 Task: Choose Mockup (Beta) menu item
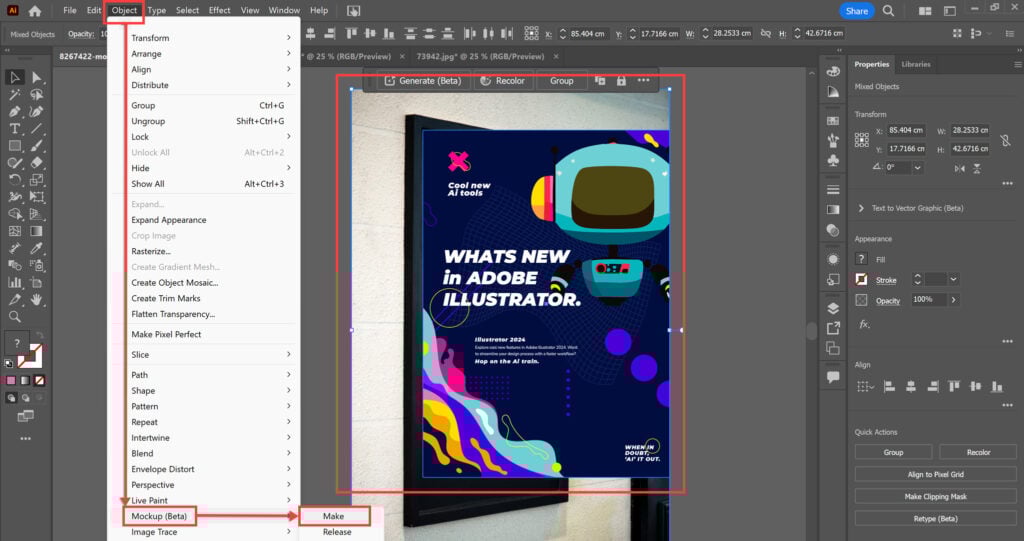(x=159, y=516)
